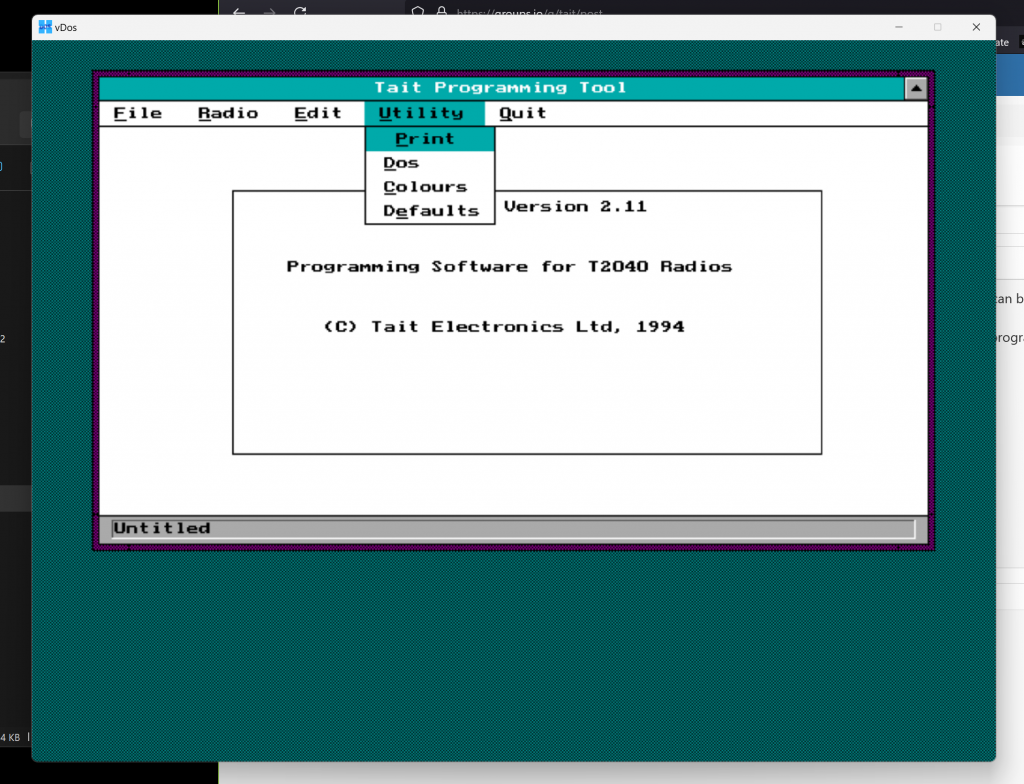The image size is (1024, 784).
Task: Open Colours settings from Utility menu
Action: click(x=425, y=187)
